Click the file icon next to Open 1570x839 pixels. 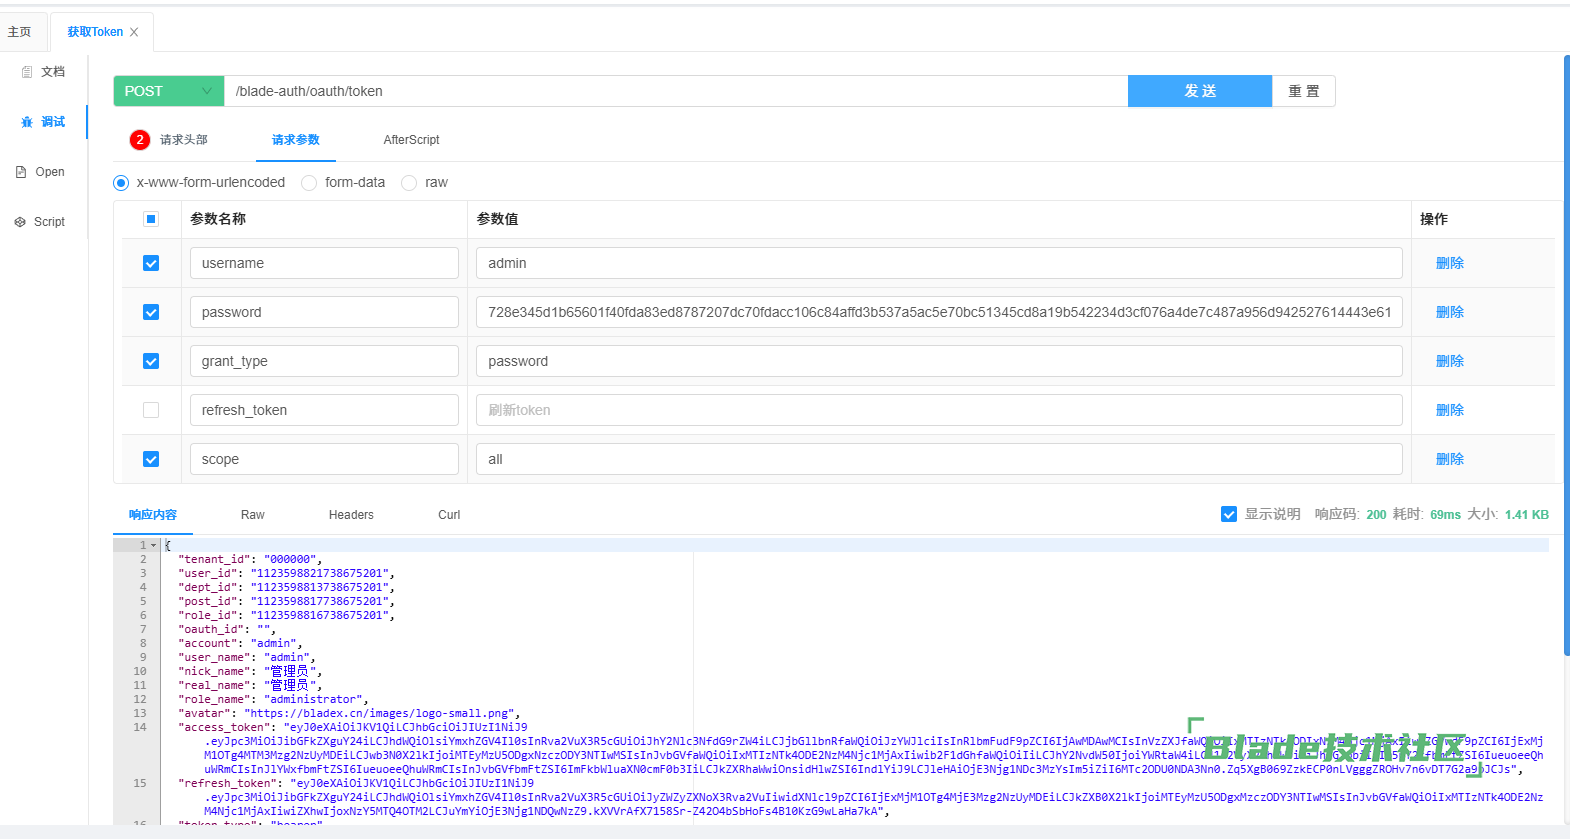click(21, 172)
